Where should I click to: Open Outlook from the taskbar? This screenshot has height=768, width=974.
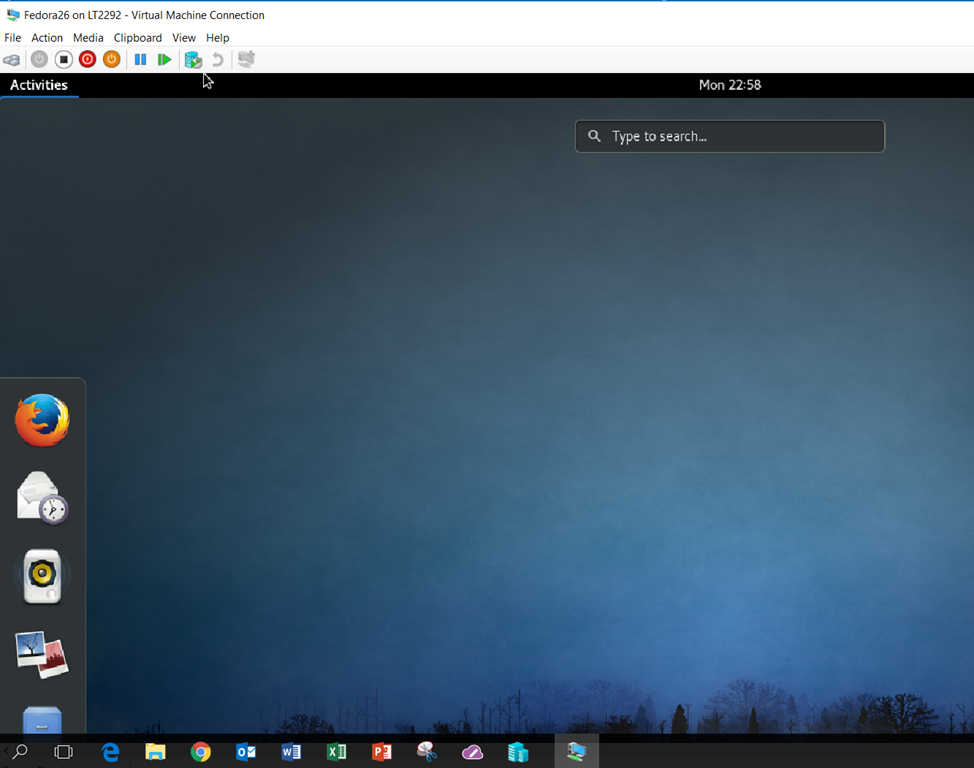(246, 752)
